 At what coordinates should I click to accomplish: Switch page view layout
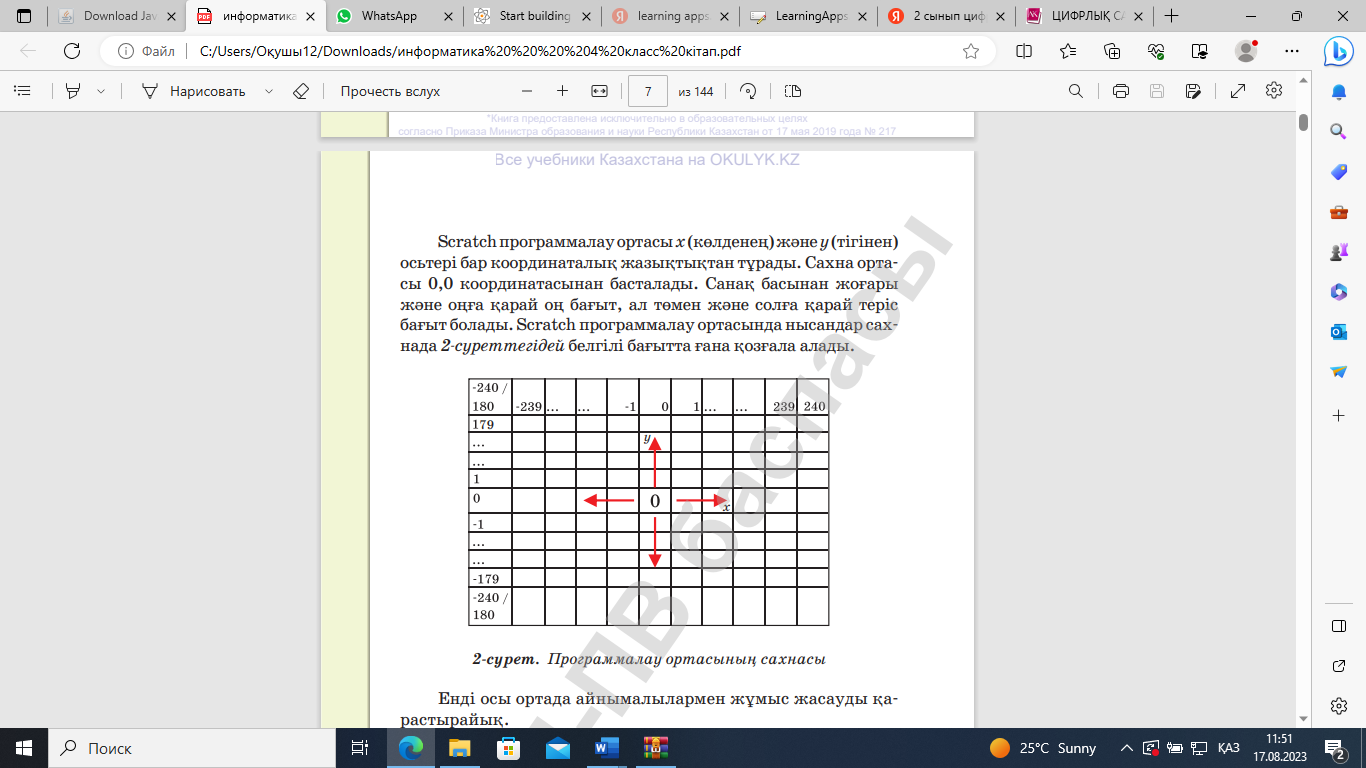793,91
